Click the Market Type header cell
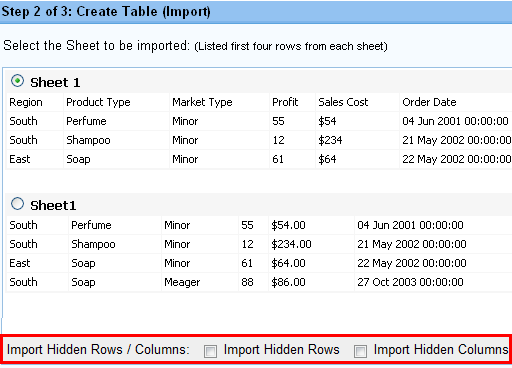Image resolution: width=512 pixels, height=368 pixels. 219,102
